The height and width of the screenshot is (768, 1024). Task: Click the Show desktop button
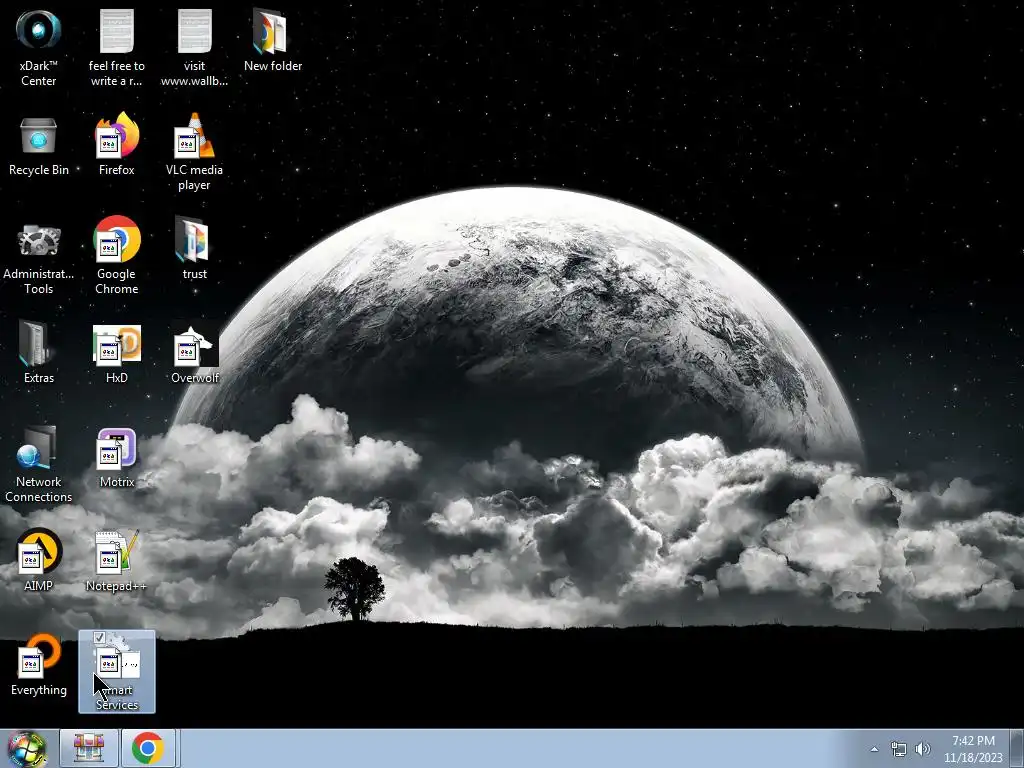point(1017,748)
